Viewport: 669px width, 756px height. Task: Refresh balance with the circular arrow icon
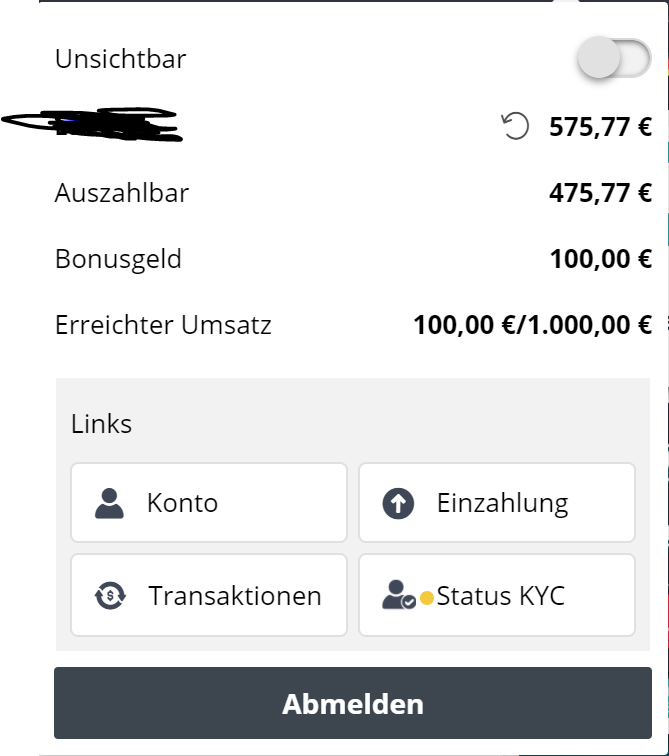[515, 126]
